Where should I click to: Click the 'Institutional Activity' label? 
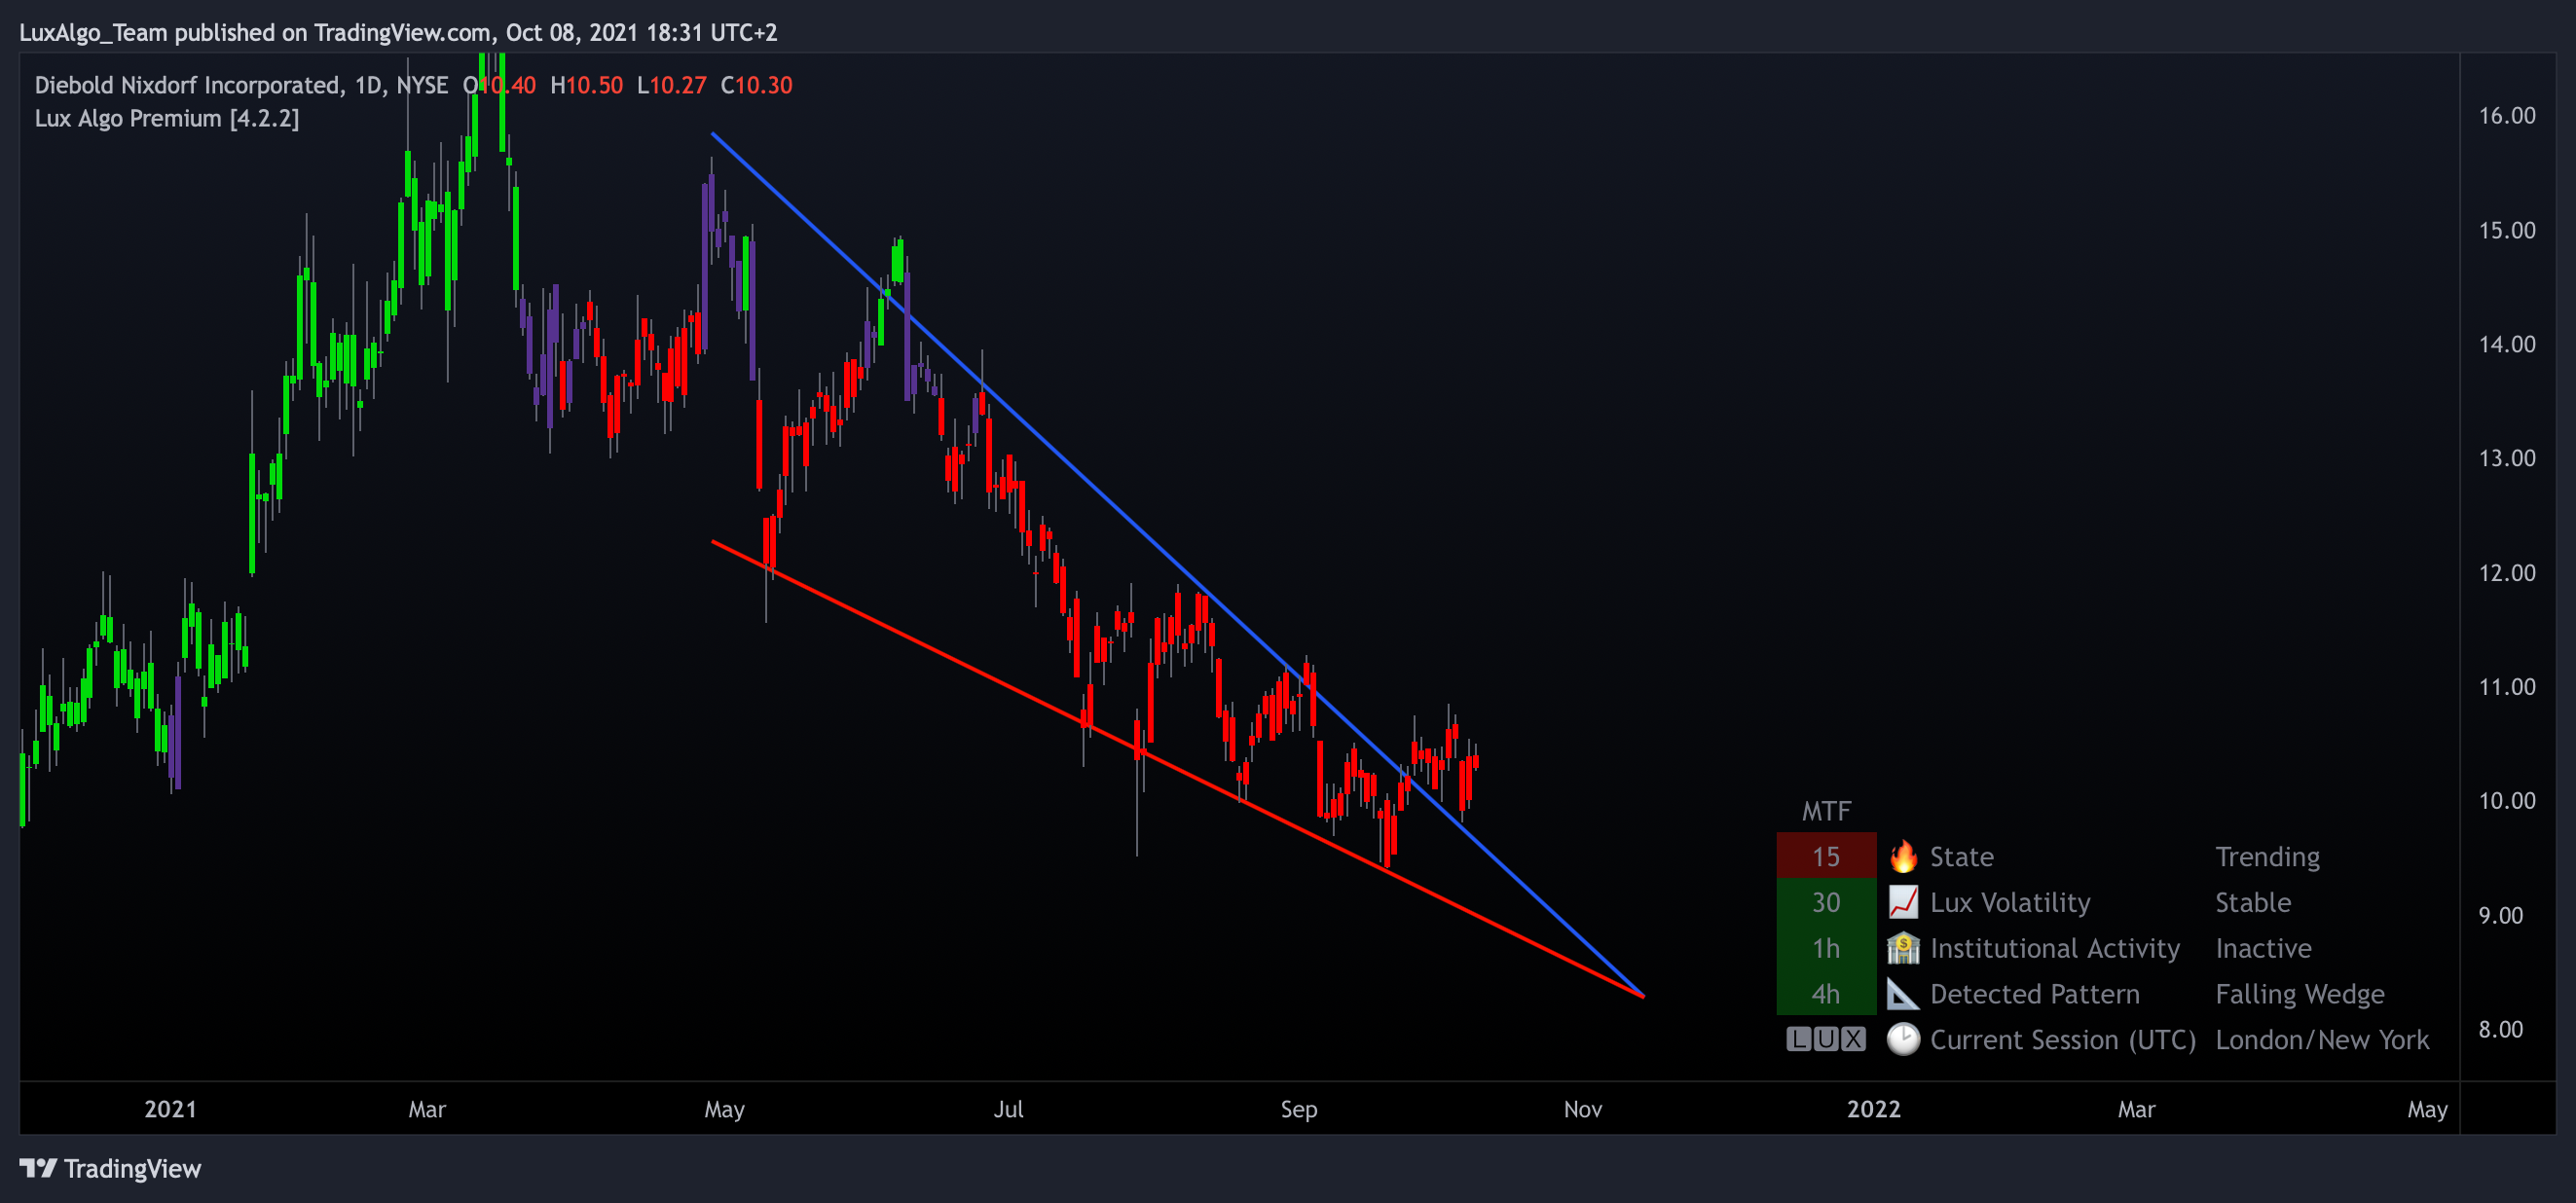pos(2054,948)
